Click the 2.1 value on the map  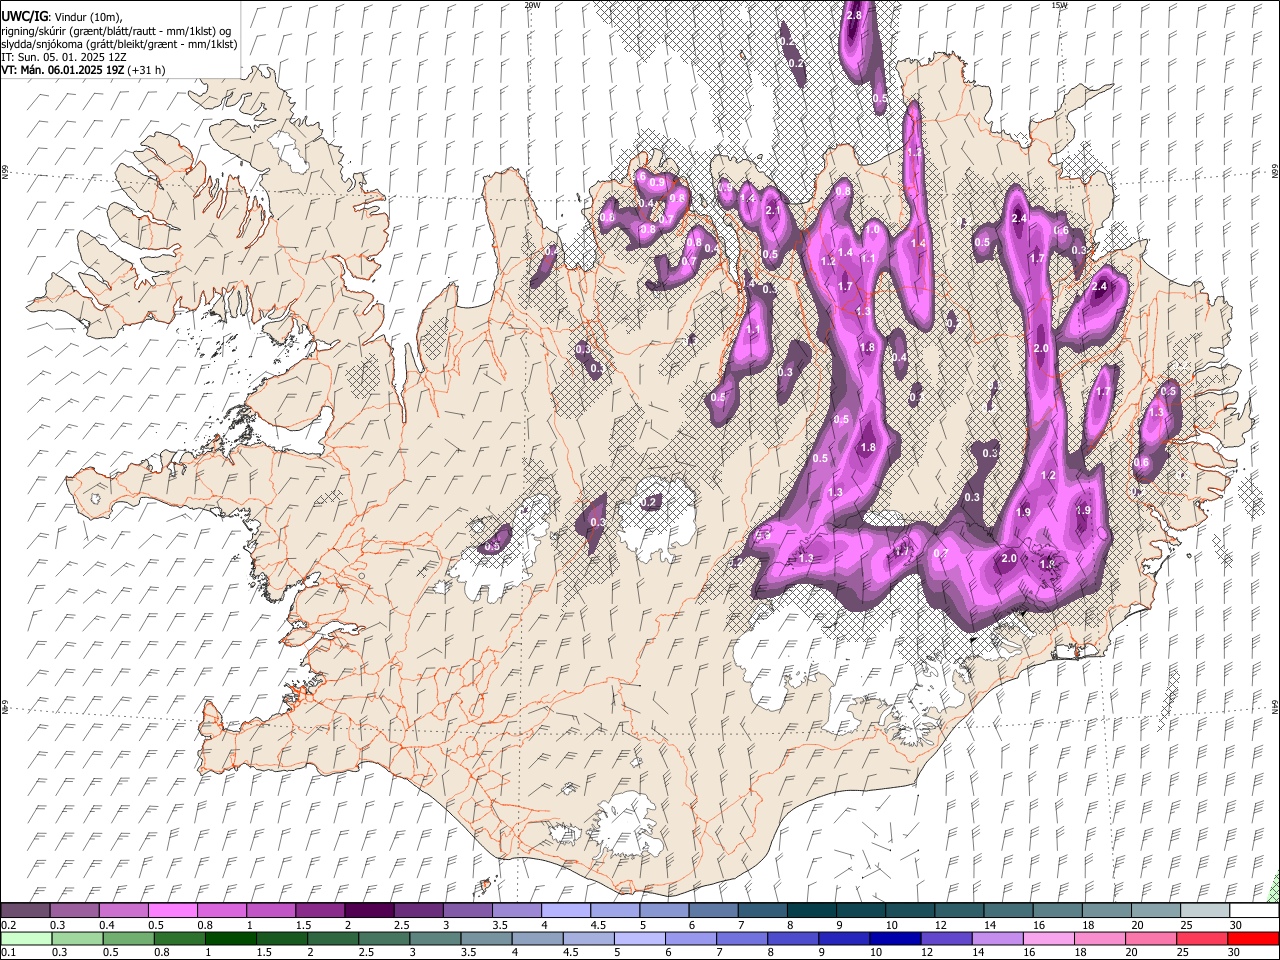pyautogui.click(x=772, y=211)
